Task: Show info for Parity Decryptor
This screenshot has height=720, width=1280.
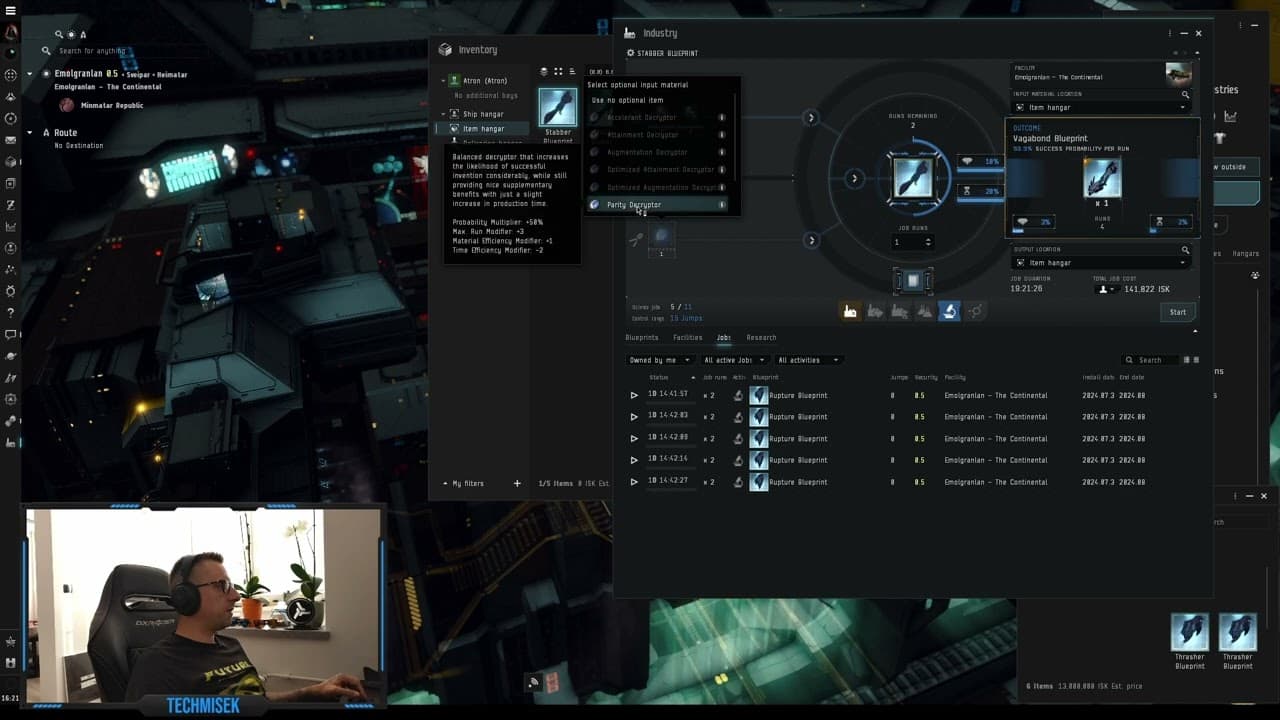Action: click(x=722, y=205)
